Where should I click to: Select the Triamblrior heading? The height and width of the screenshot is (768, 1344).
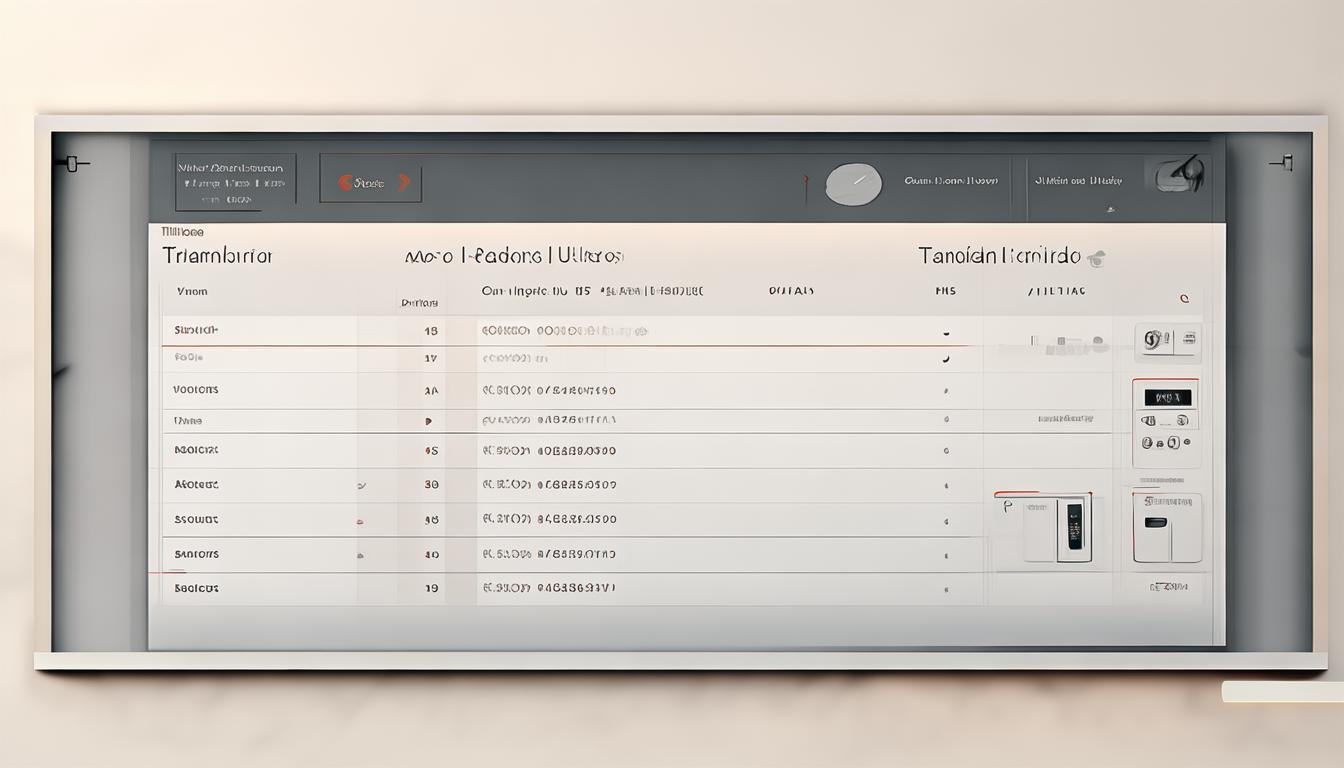click(217, 256)
